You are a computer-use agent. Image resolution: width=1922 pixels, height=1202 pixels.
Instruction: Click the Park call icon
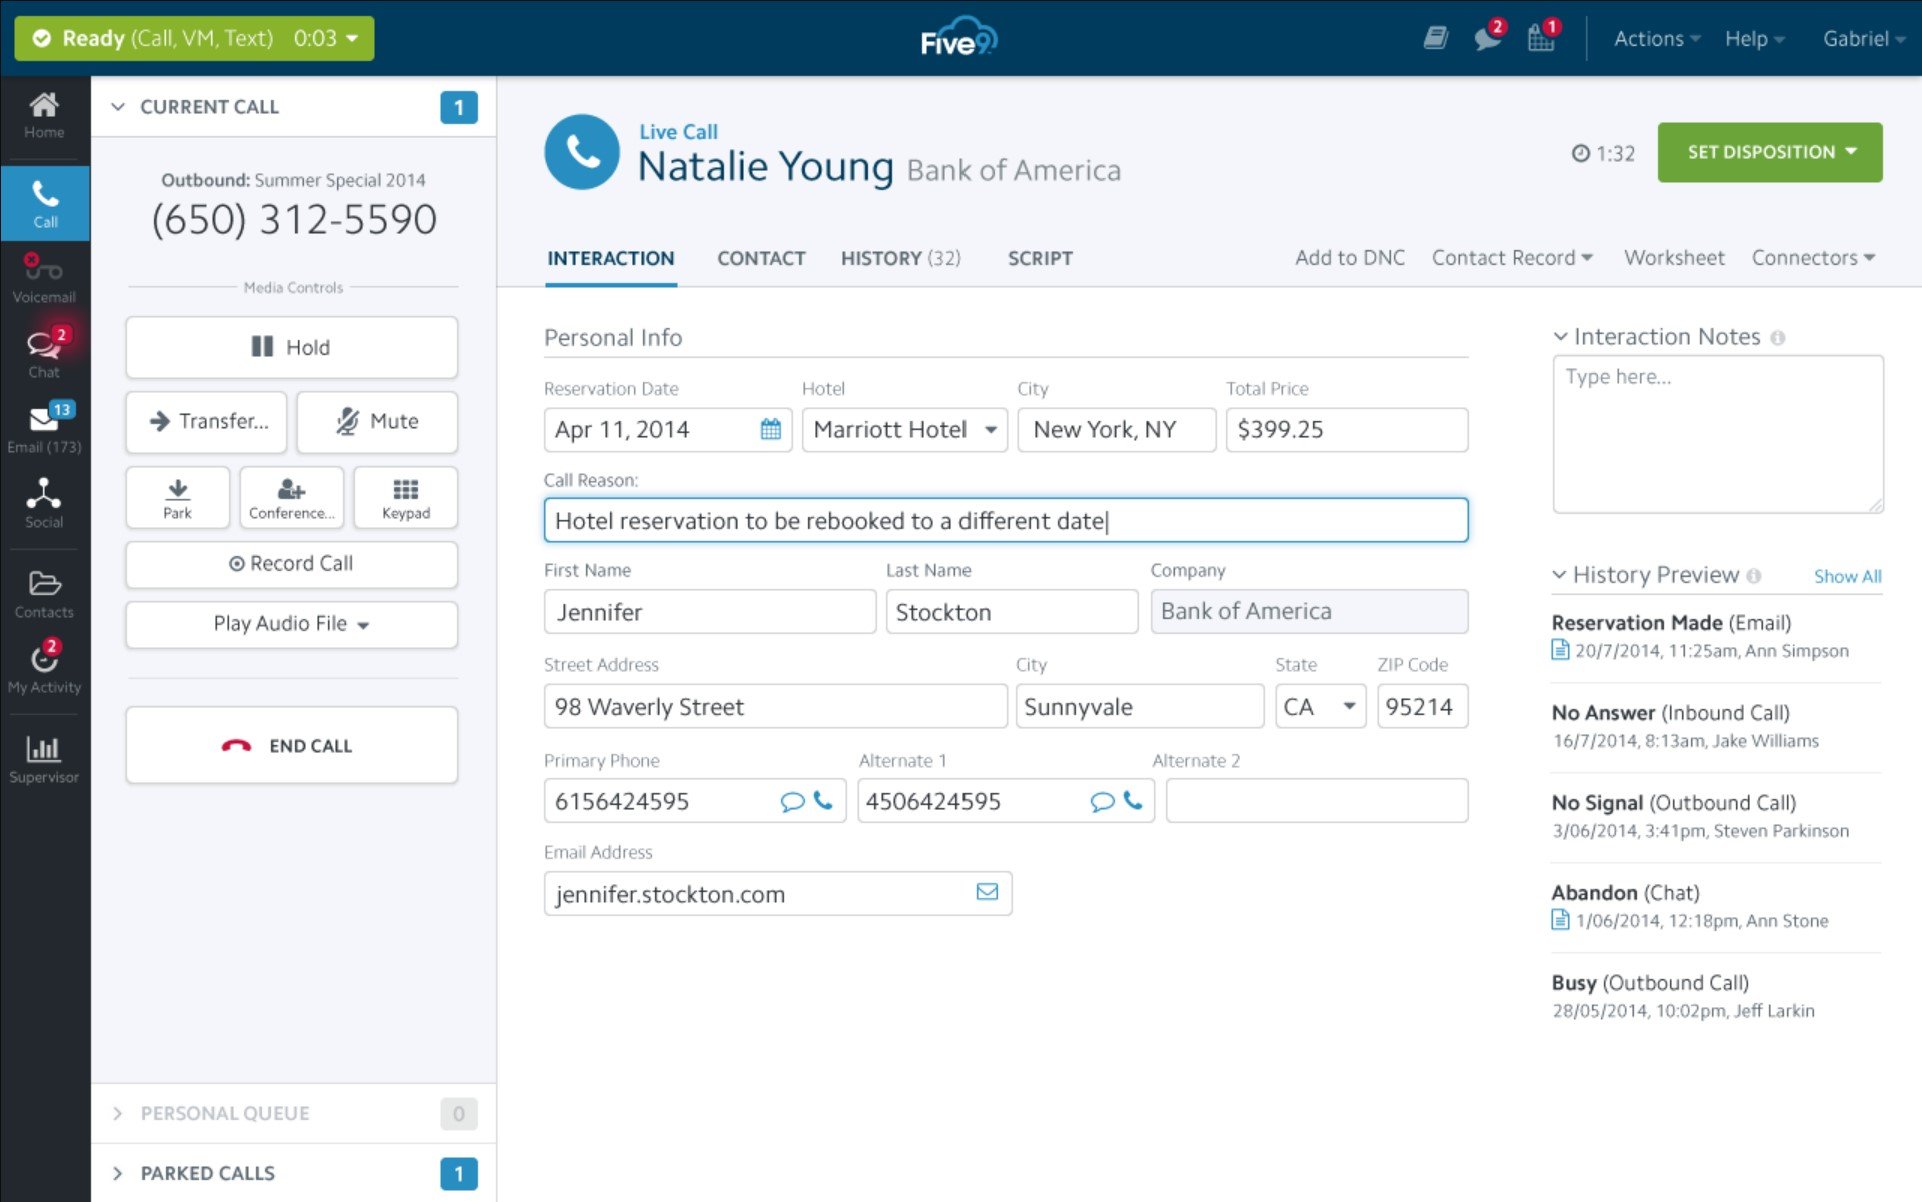(176, 497)
